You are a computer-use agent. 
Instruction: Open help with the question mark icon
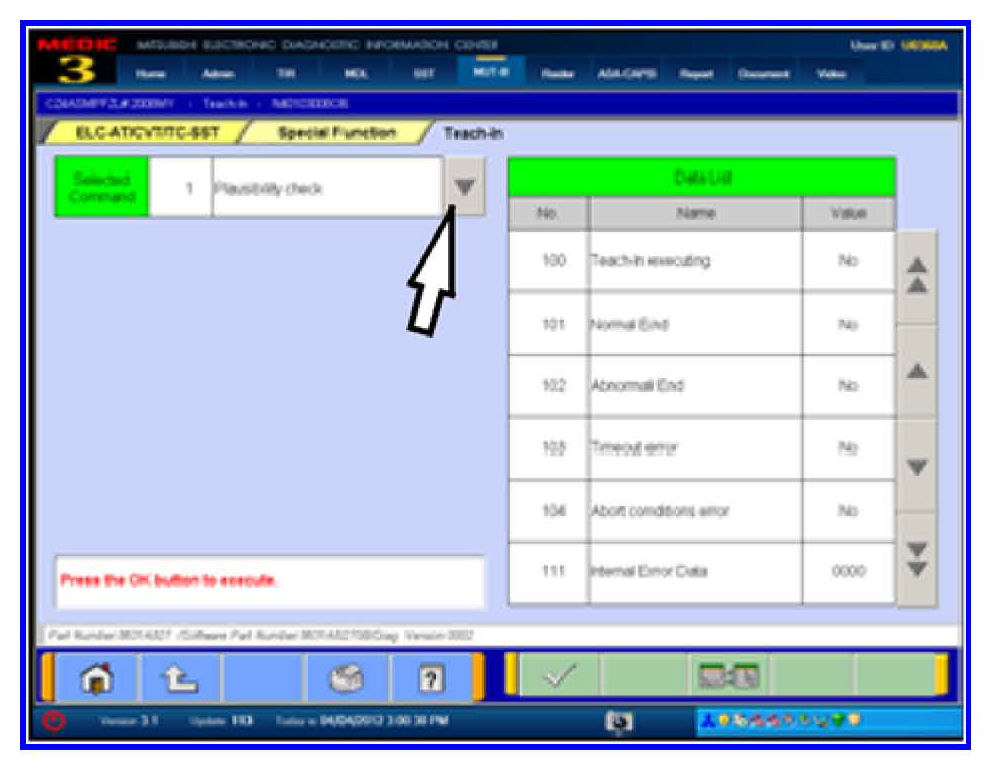point(431,676)
